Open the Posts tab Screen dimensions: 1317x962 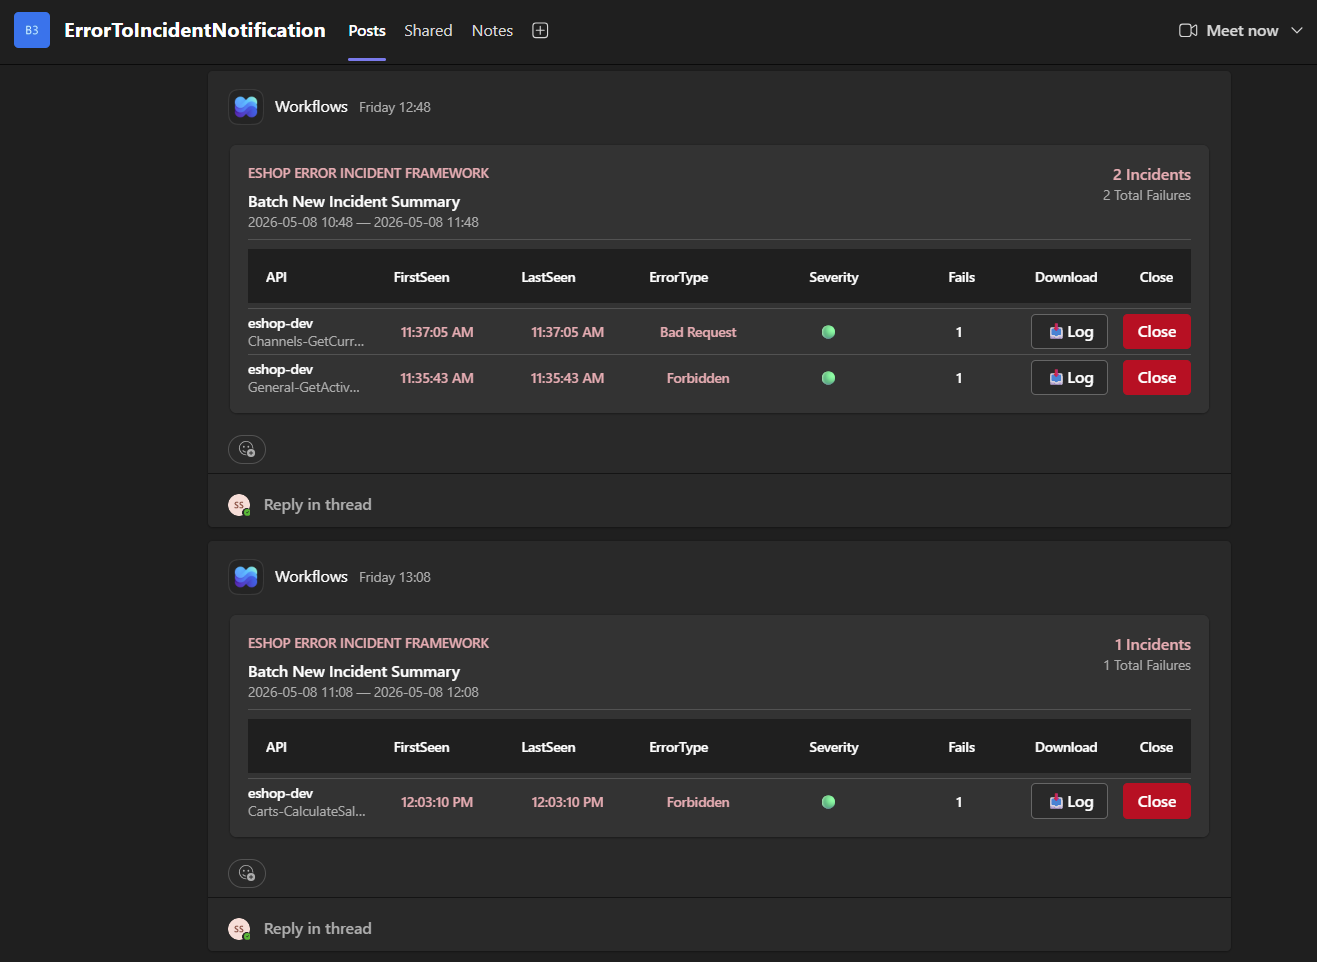coord(367,31)
